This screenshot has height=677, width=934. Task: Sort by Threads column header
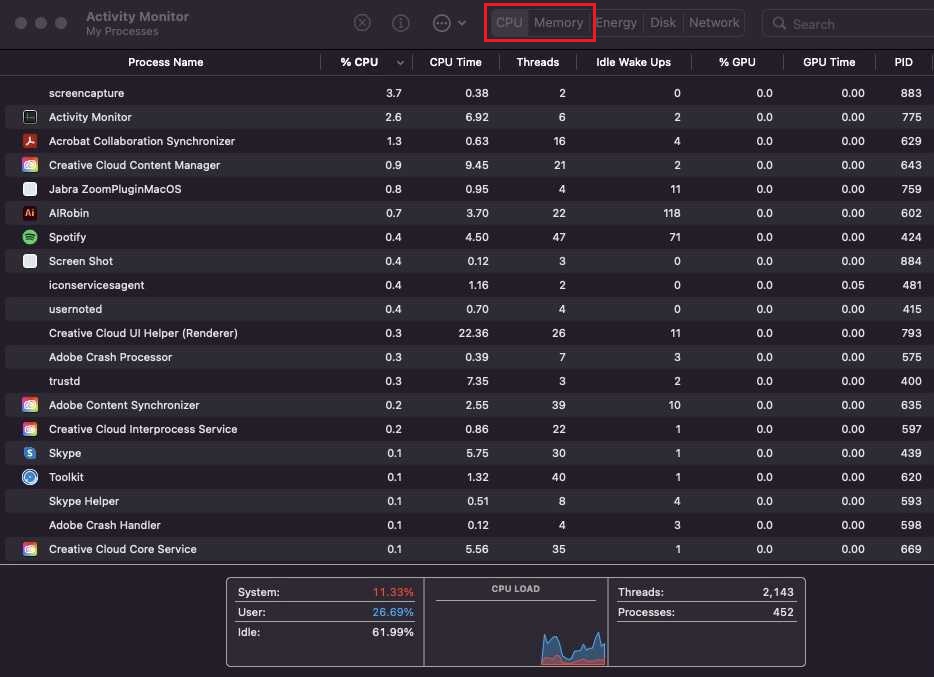[x=538, y=62]
